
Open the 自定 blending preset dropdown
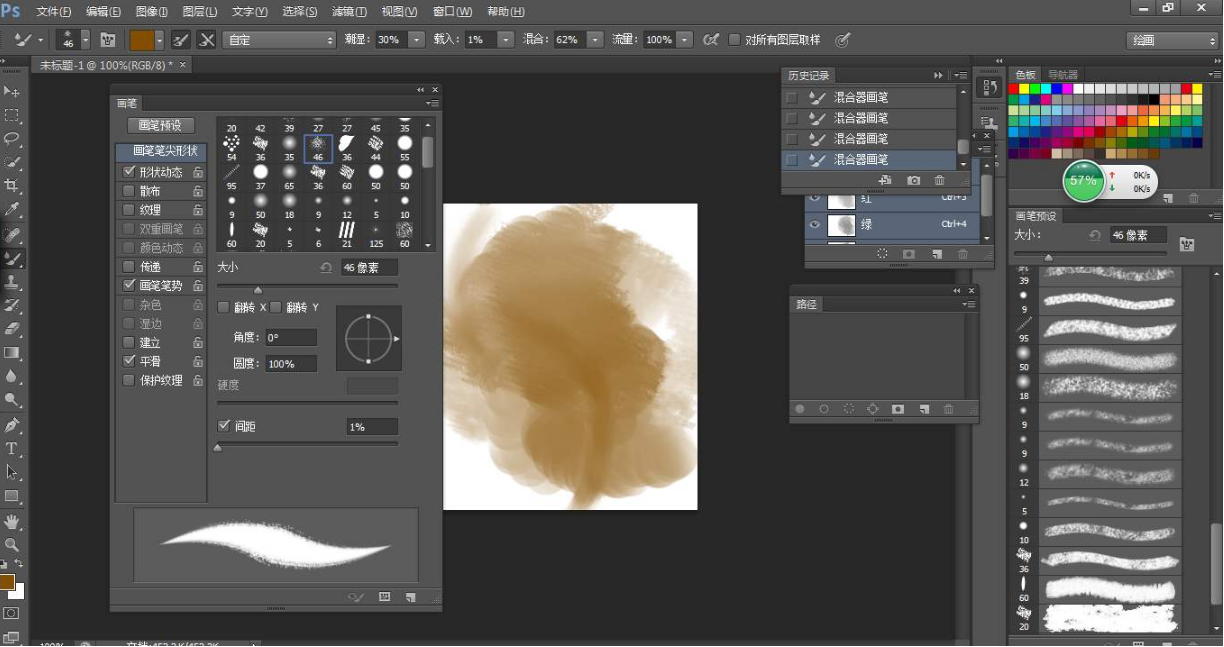279,40
